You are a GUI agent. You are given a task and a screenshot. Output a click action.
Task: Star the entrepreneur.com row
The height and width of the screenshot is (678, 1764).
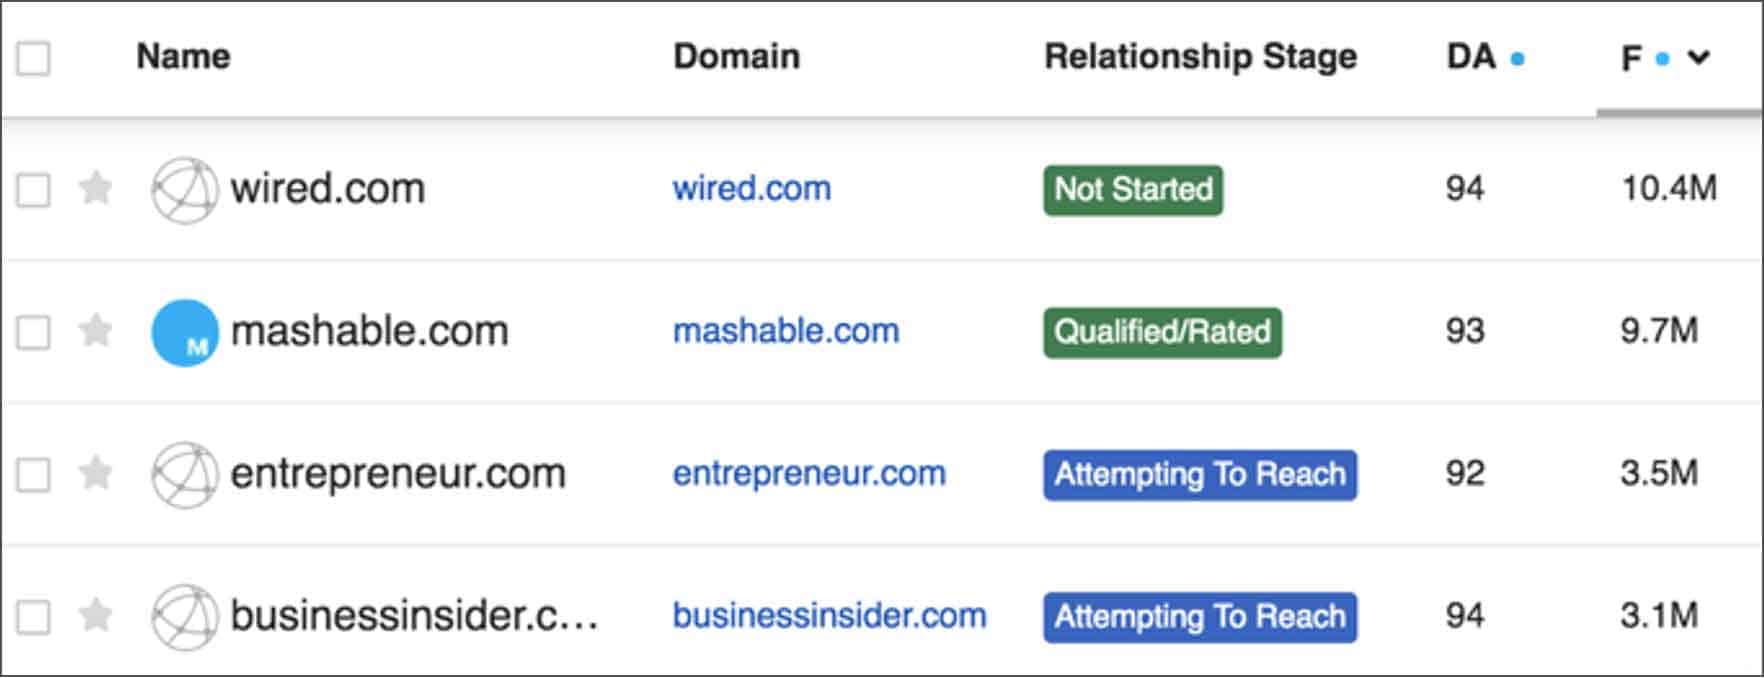(x=96, y=473)
